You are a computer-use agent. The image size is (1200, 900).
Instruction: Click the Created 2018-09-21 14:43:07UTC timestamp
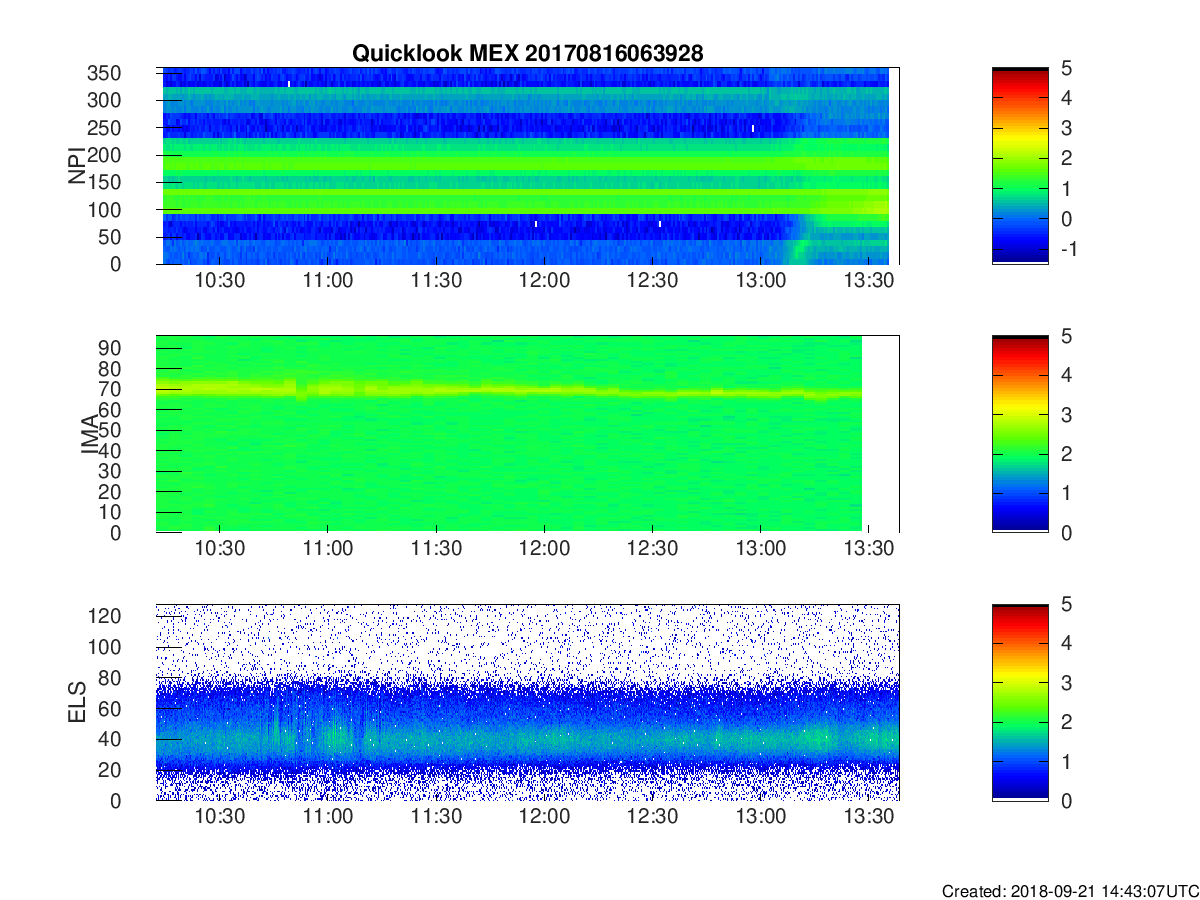tap(1070, 890)
